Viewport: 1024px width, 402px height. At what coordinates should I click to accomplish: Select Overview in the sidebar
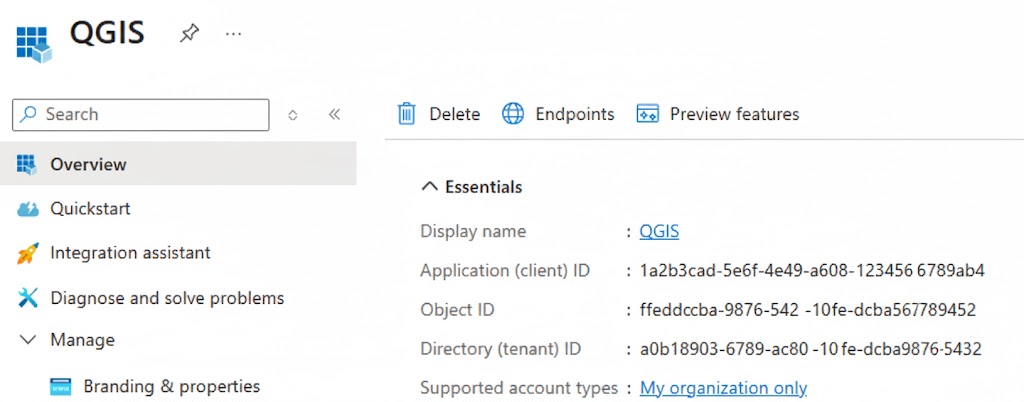178,164
